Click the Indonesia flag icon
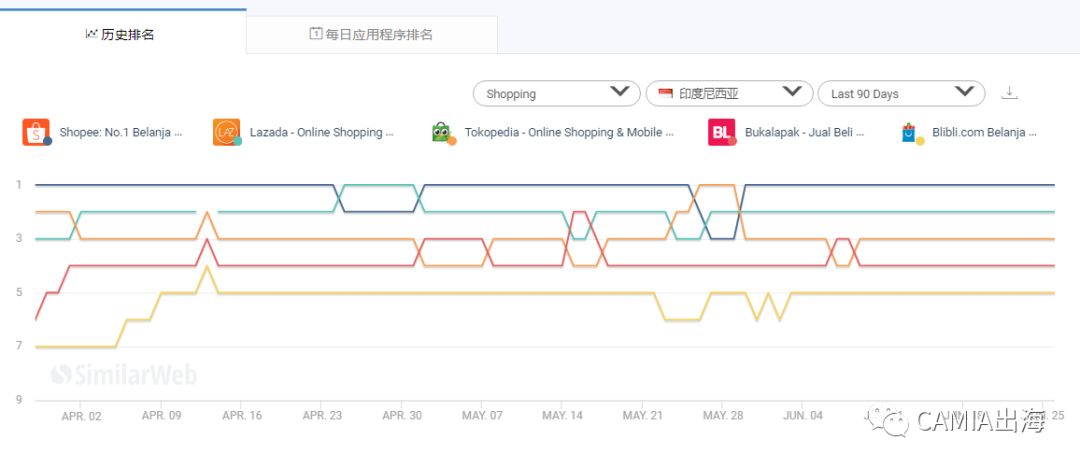Viewport: 1080px width, 468px height. tap(665, 93)
